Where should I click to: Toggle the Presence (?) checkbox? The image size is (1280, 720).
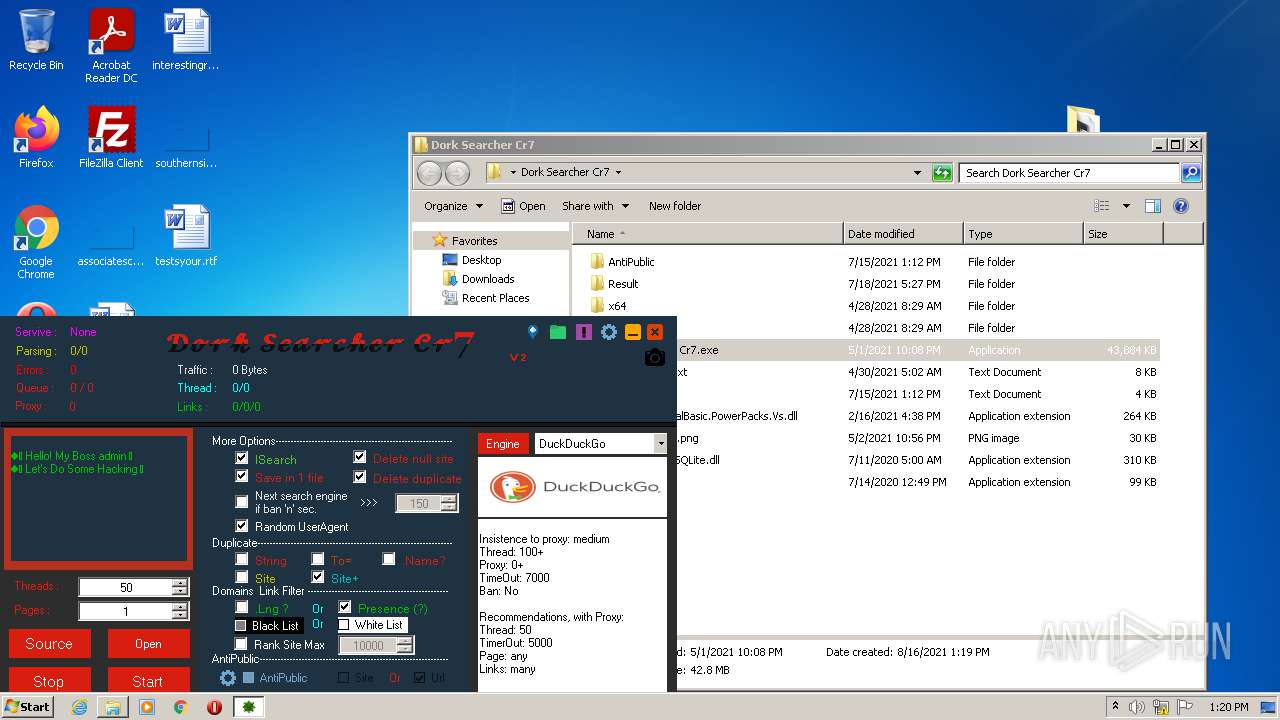(x=345, y=607)
